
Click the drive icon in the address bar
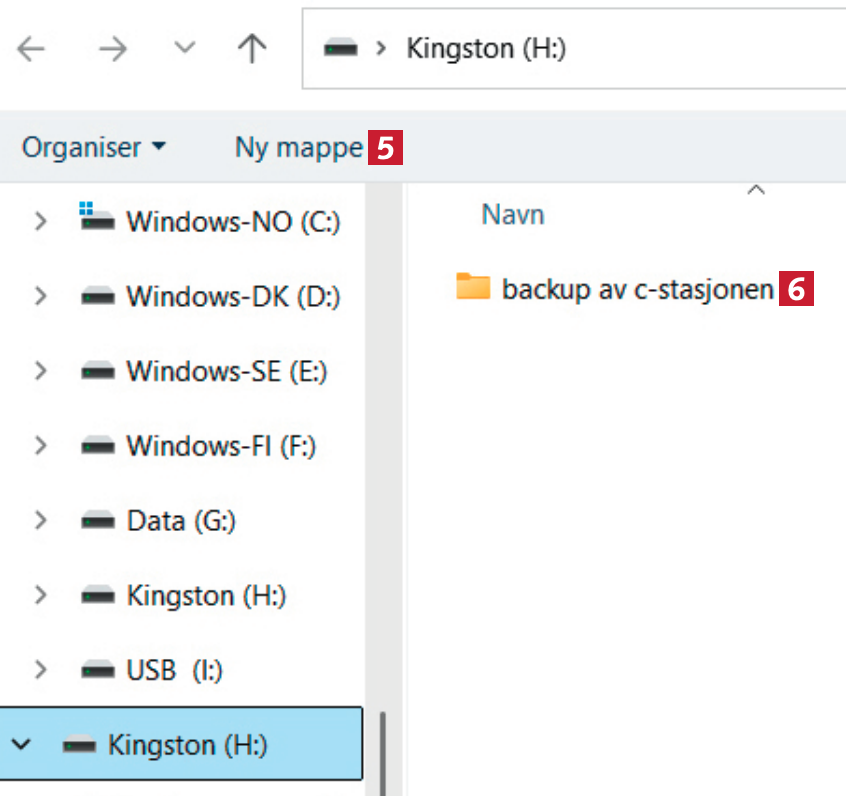[x=341, y=49]
